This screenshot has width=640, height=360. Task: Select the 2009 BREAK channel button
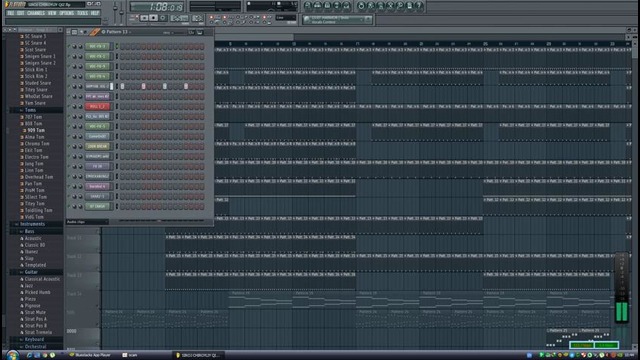click(x=98, y=146)
